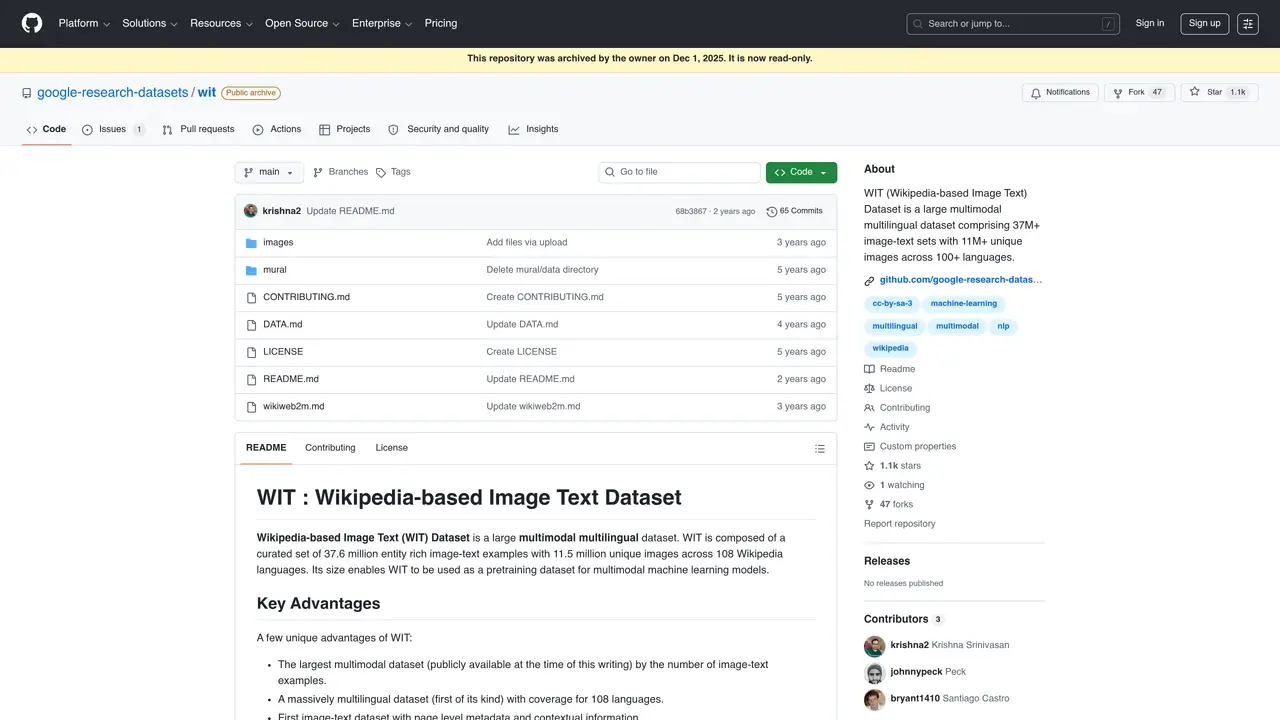Click the cc-by-sa-3 topic tag
This screenshot has height=720, width=1280.
[892, 303]
